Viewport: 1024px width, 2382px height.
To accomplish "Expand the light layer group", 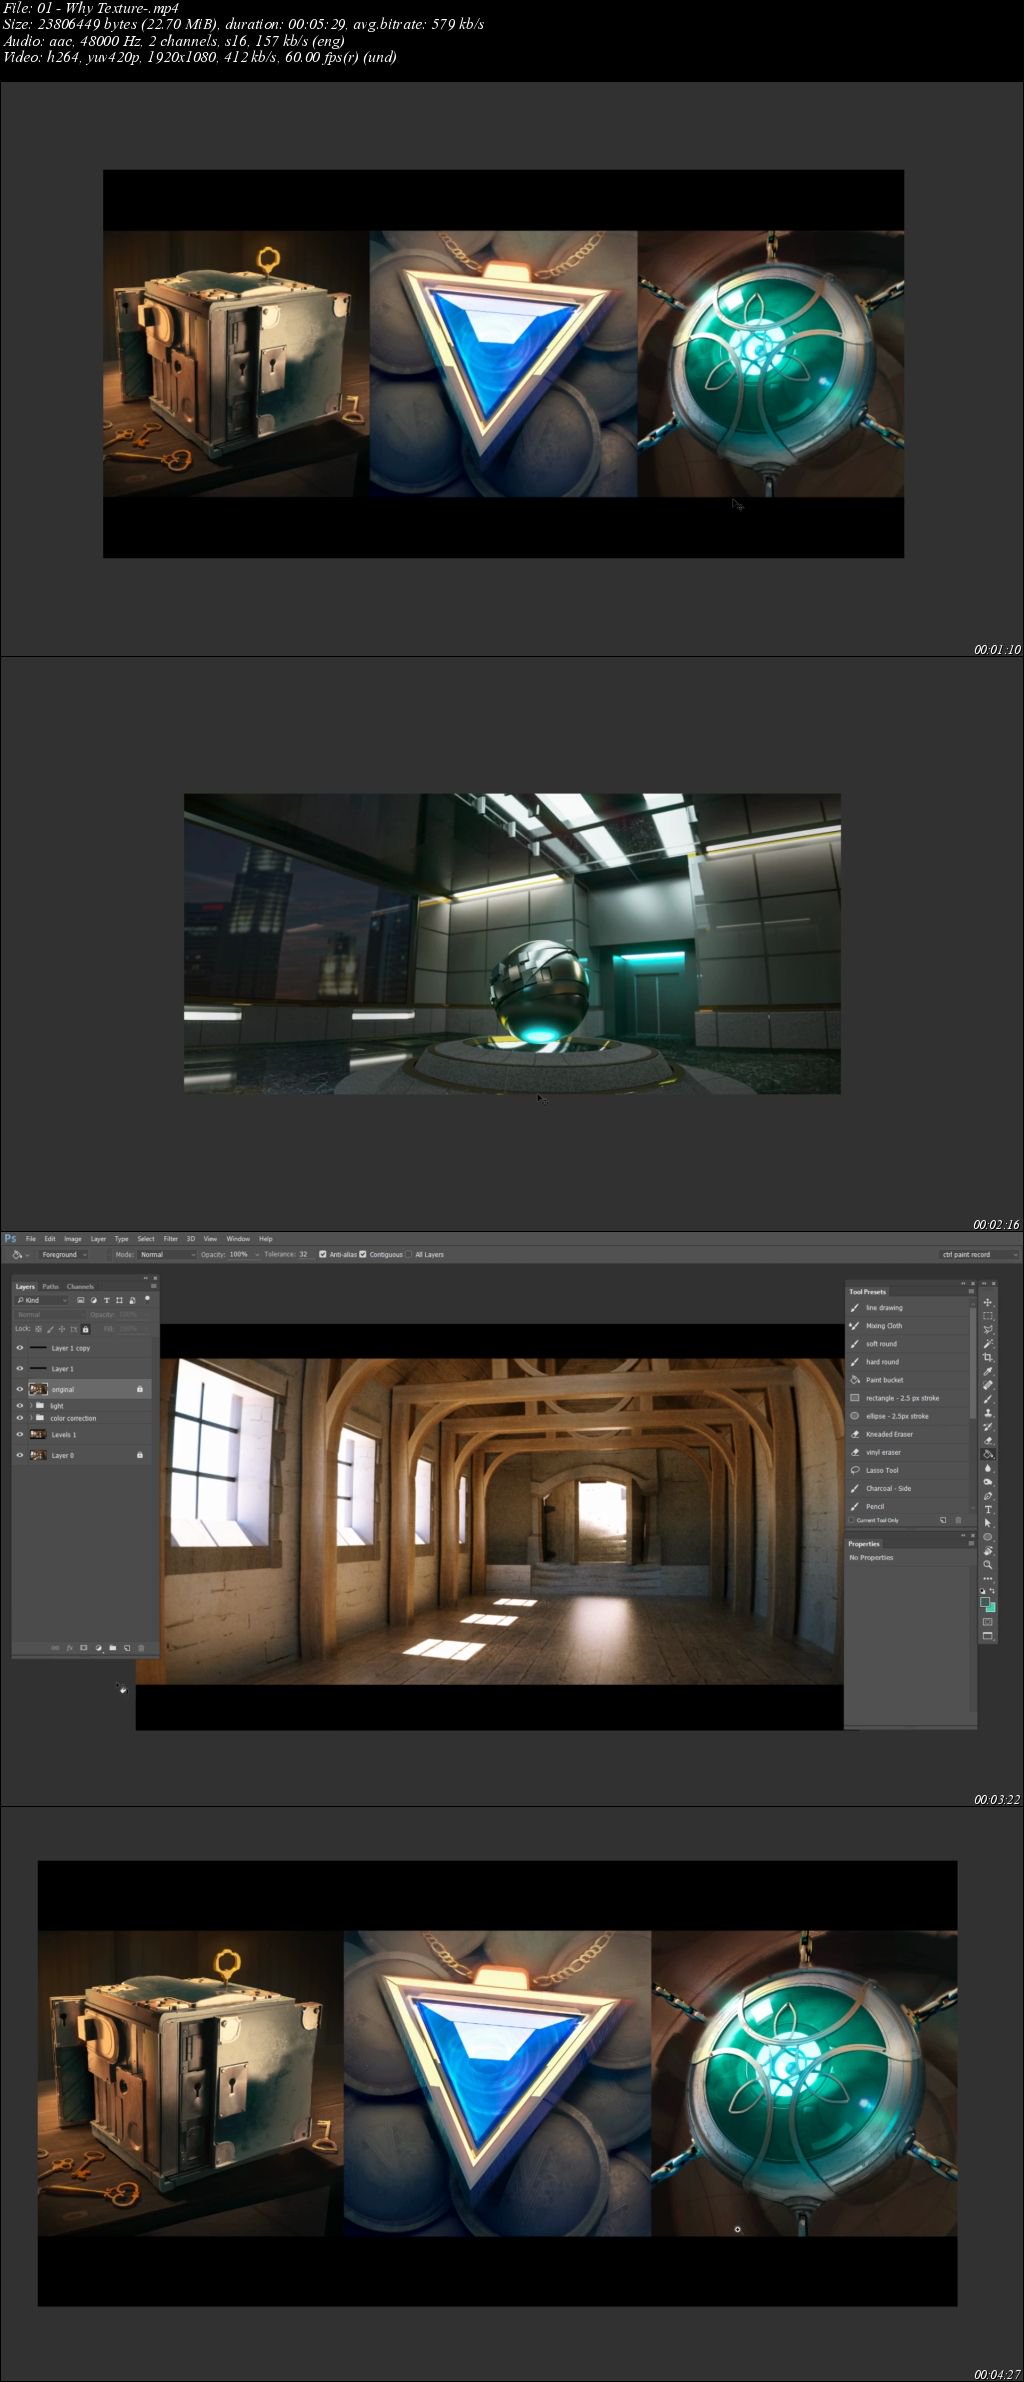I will 31,1406.
